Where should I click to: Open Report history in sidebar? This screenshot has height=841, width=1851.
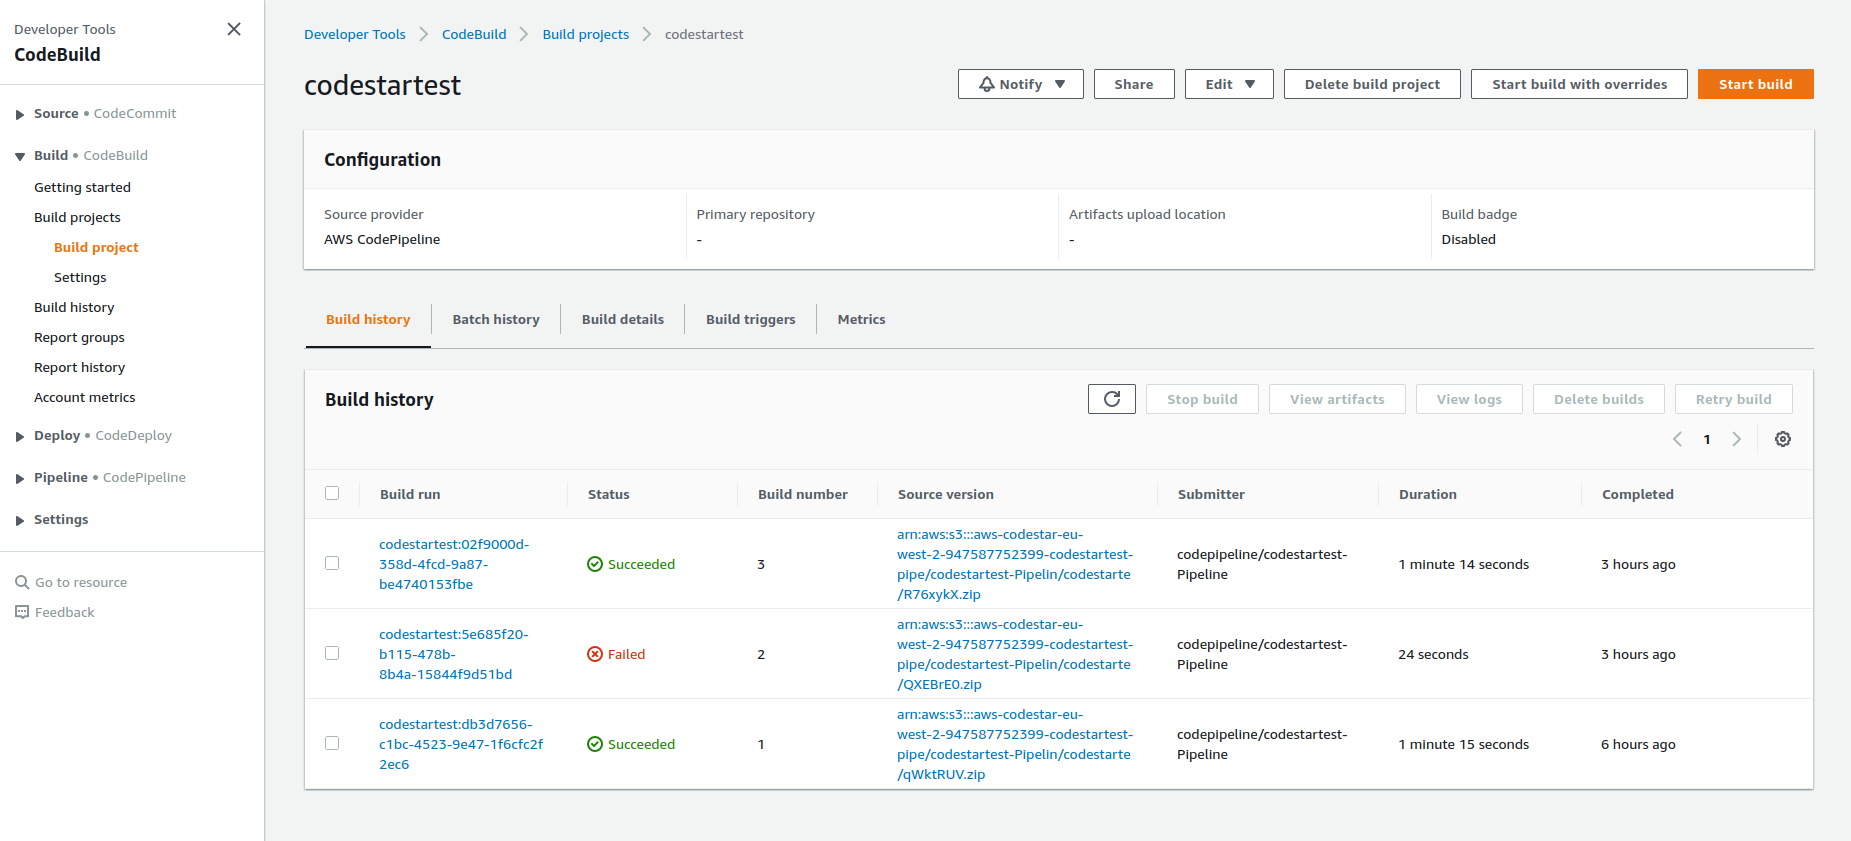[x=79, y=367]
